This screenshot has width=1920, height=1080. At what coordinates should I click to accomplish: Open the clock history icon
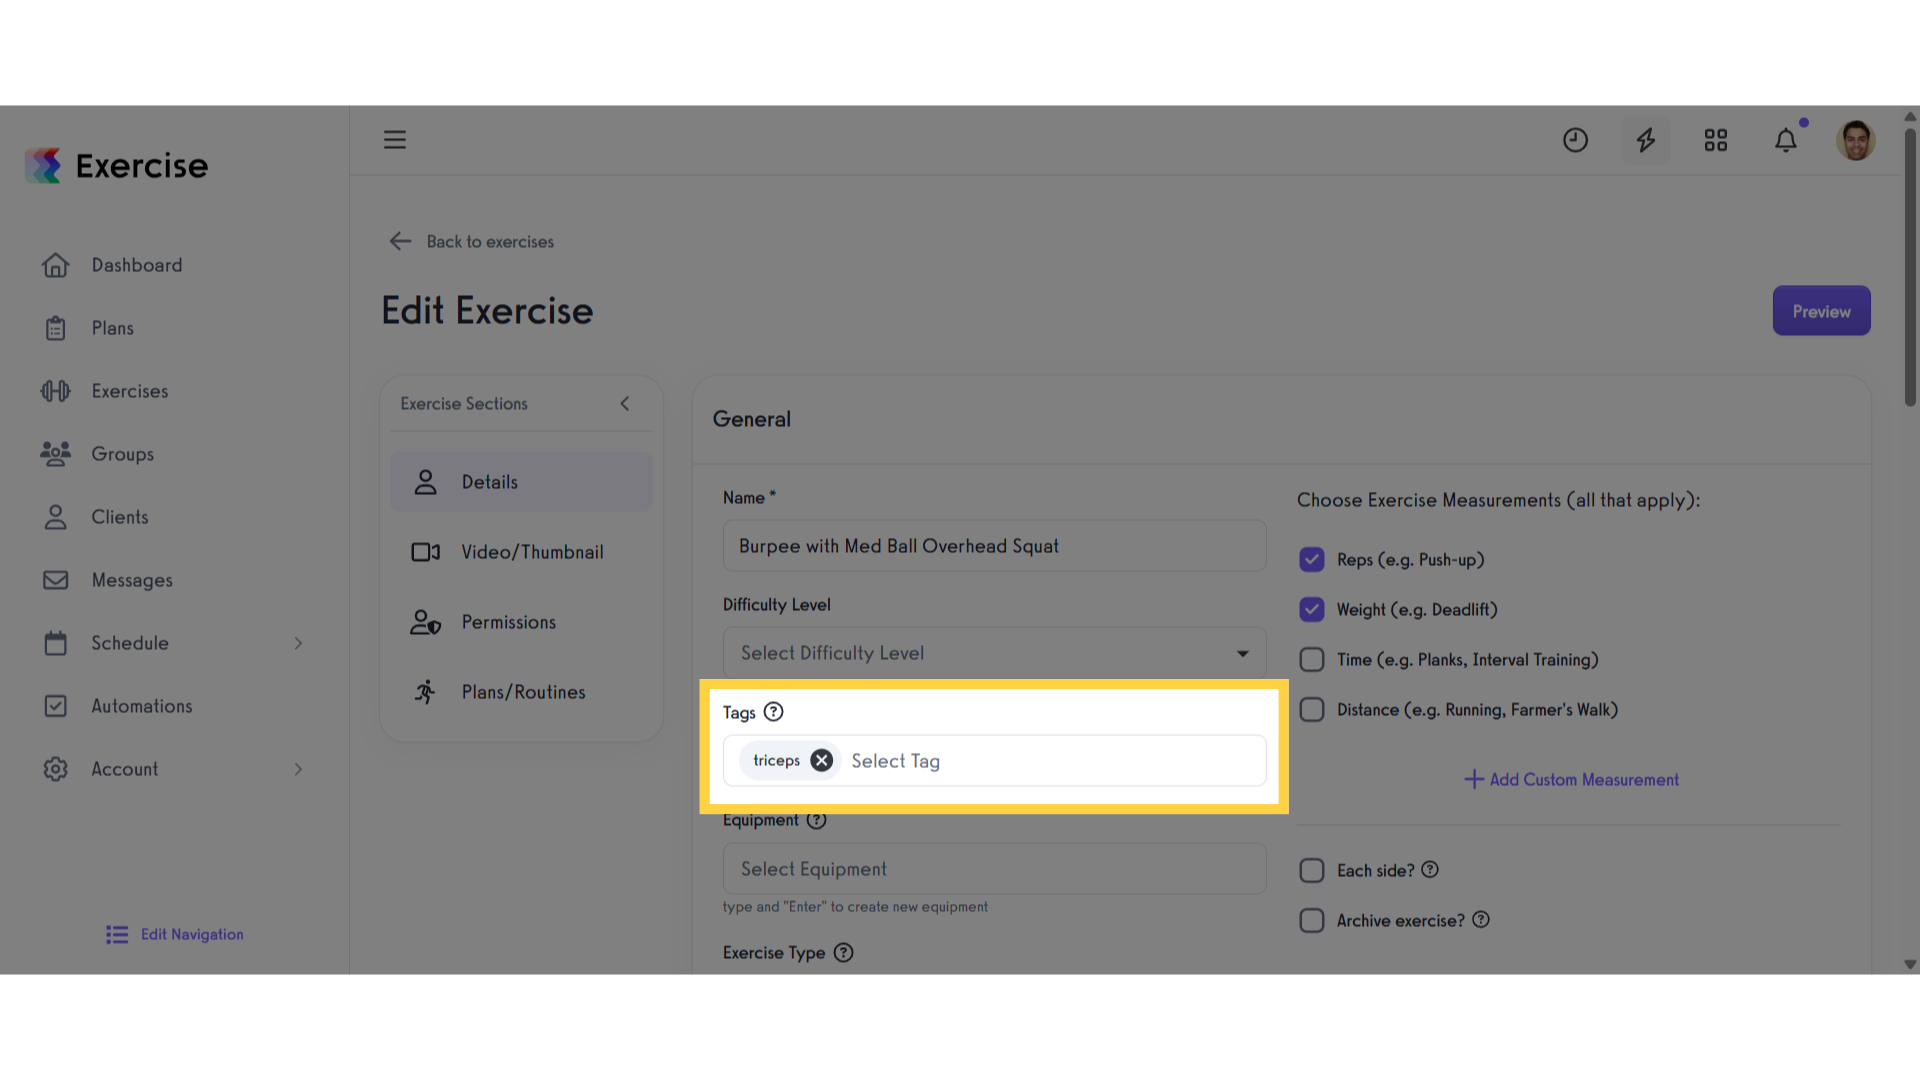[1575, 140]
